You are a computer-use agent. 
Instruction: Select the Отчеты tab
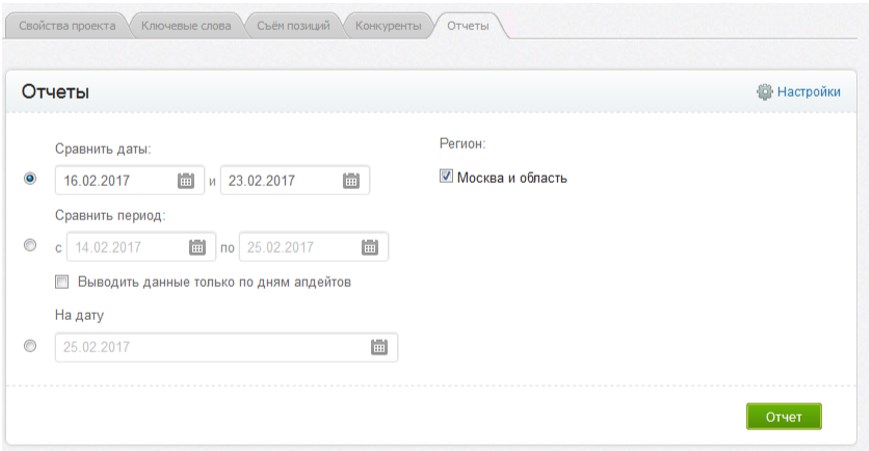(x=468, y=26)
